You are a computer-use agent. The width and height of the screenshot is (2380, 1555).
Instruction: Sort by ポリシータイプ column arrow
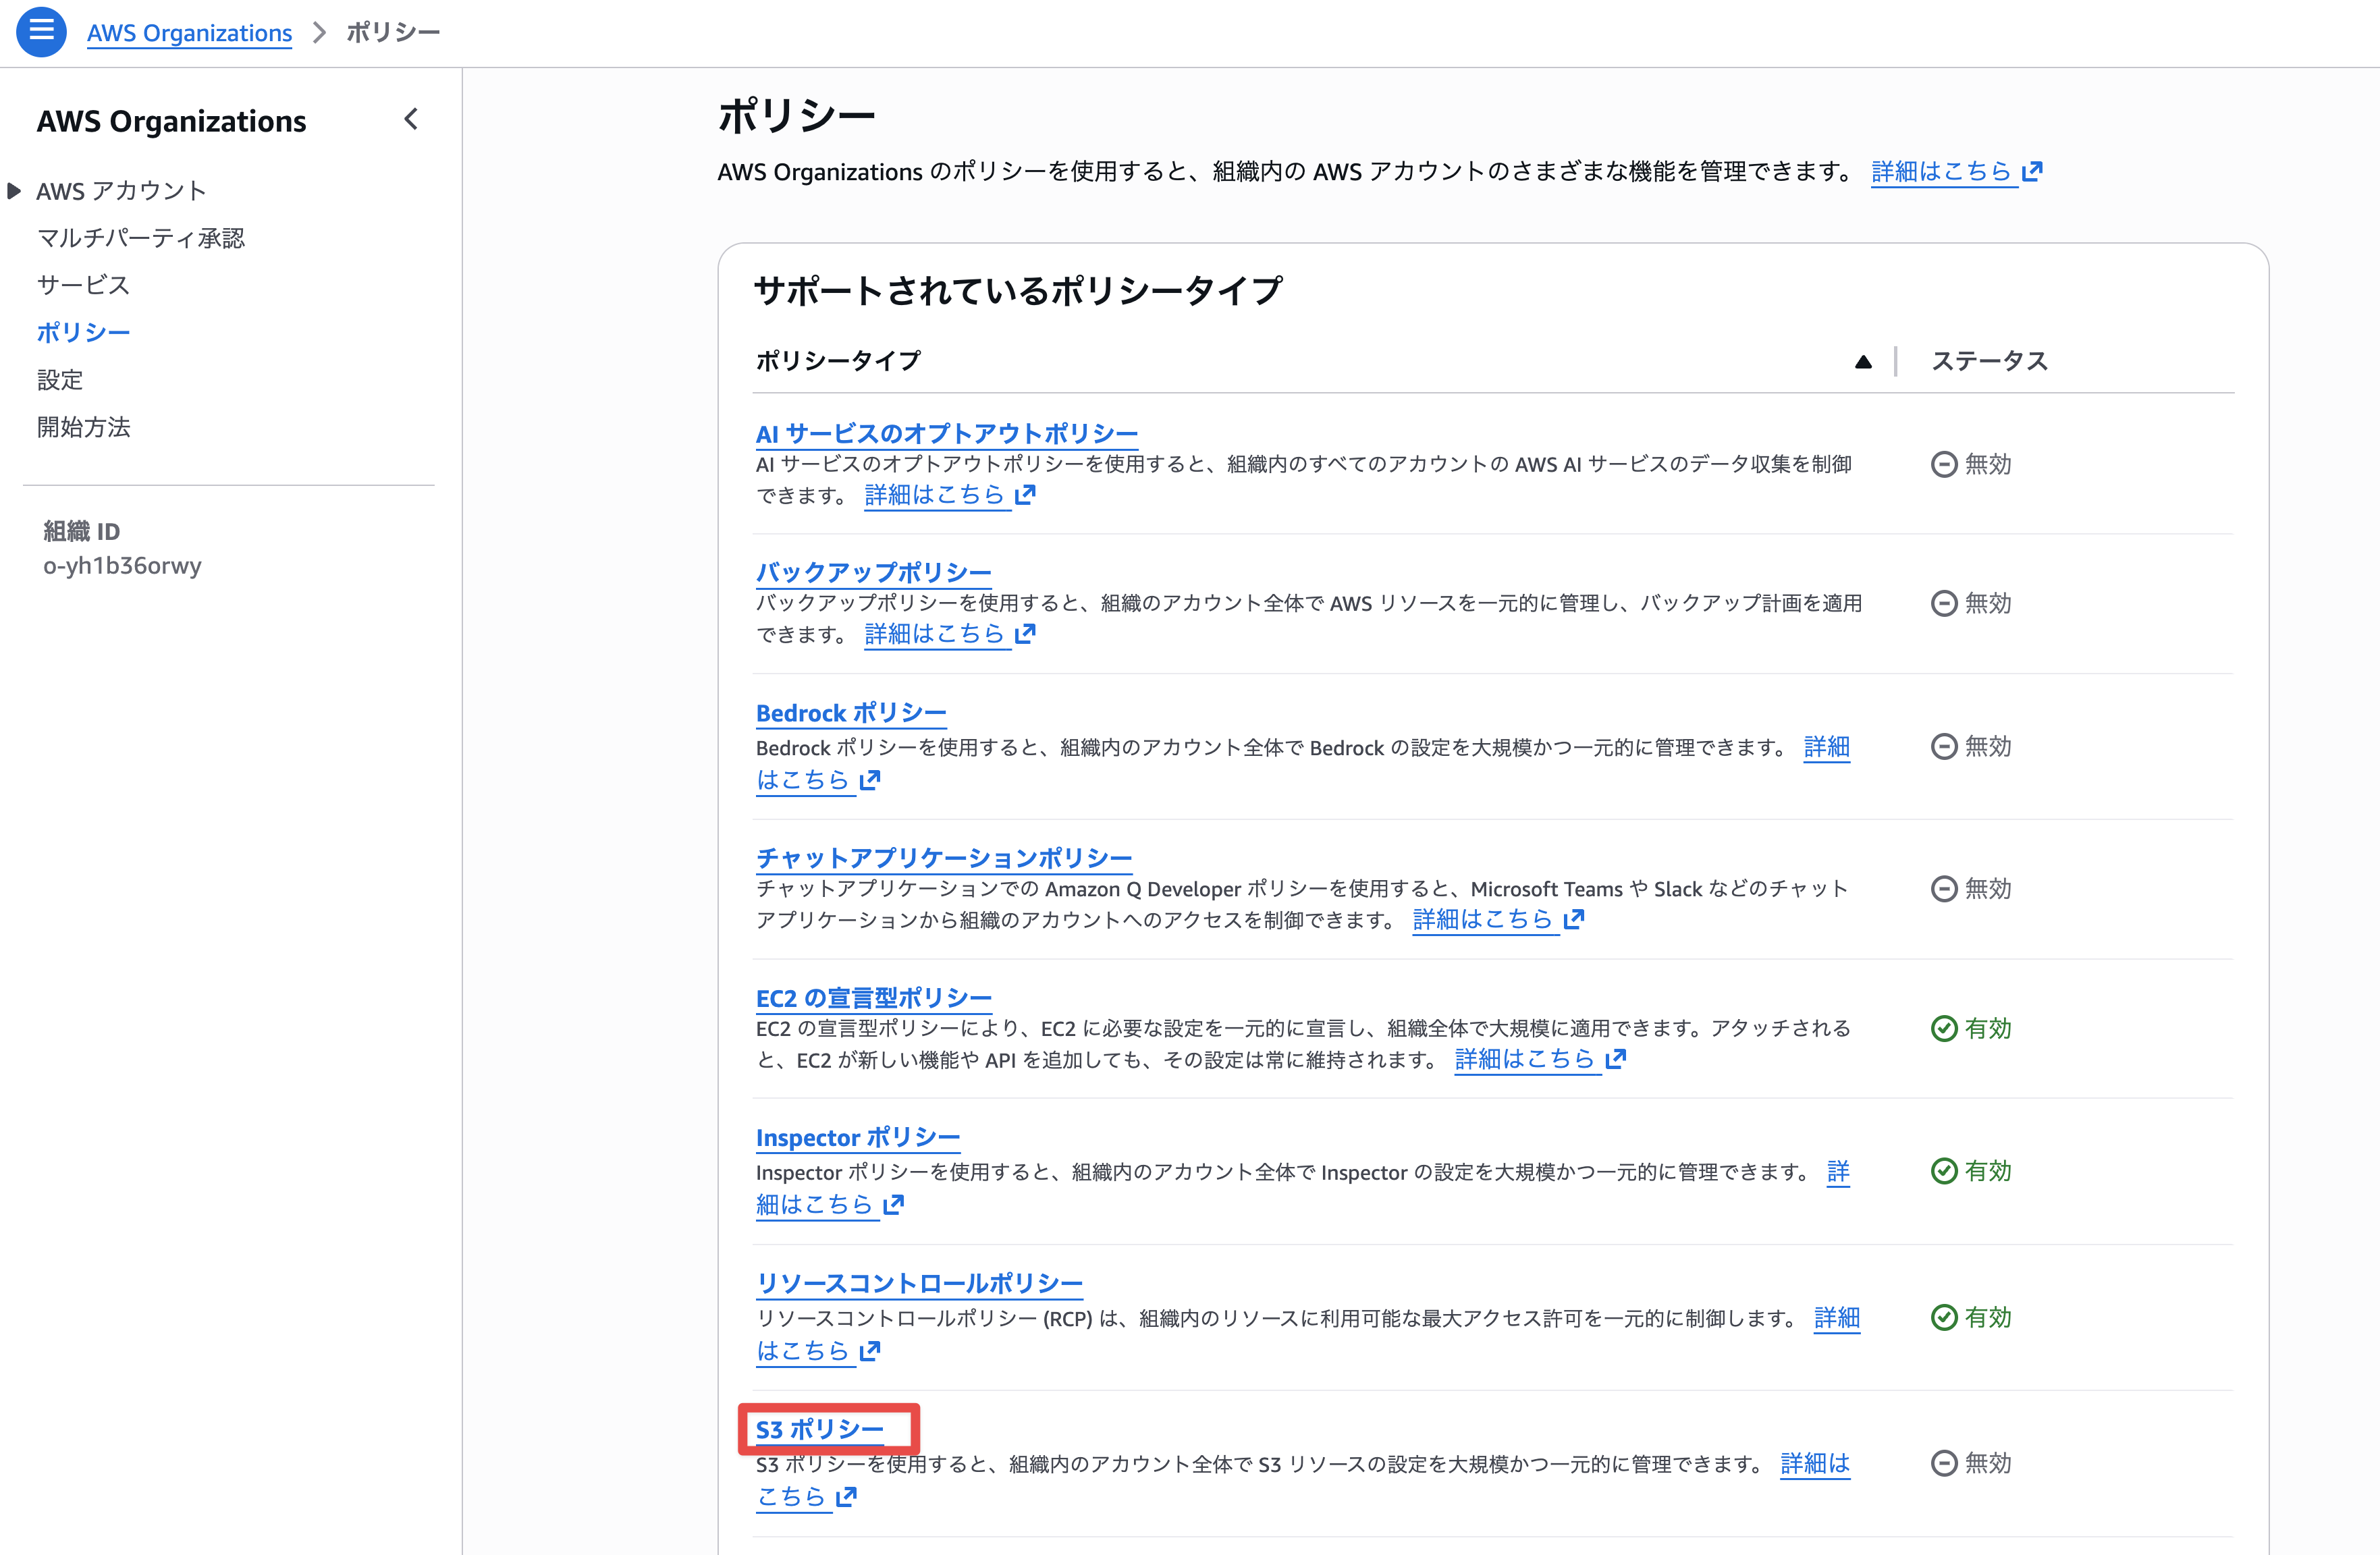pos(1862,362)
